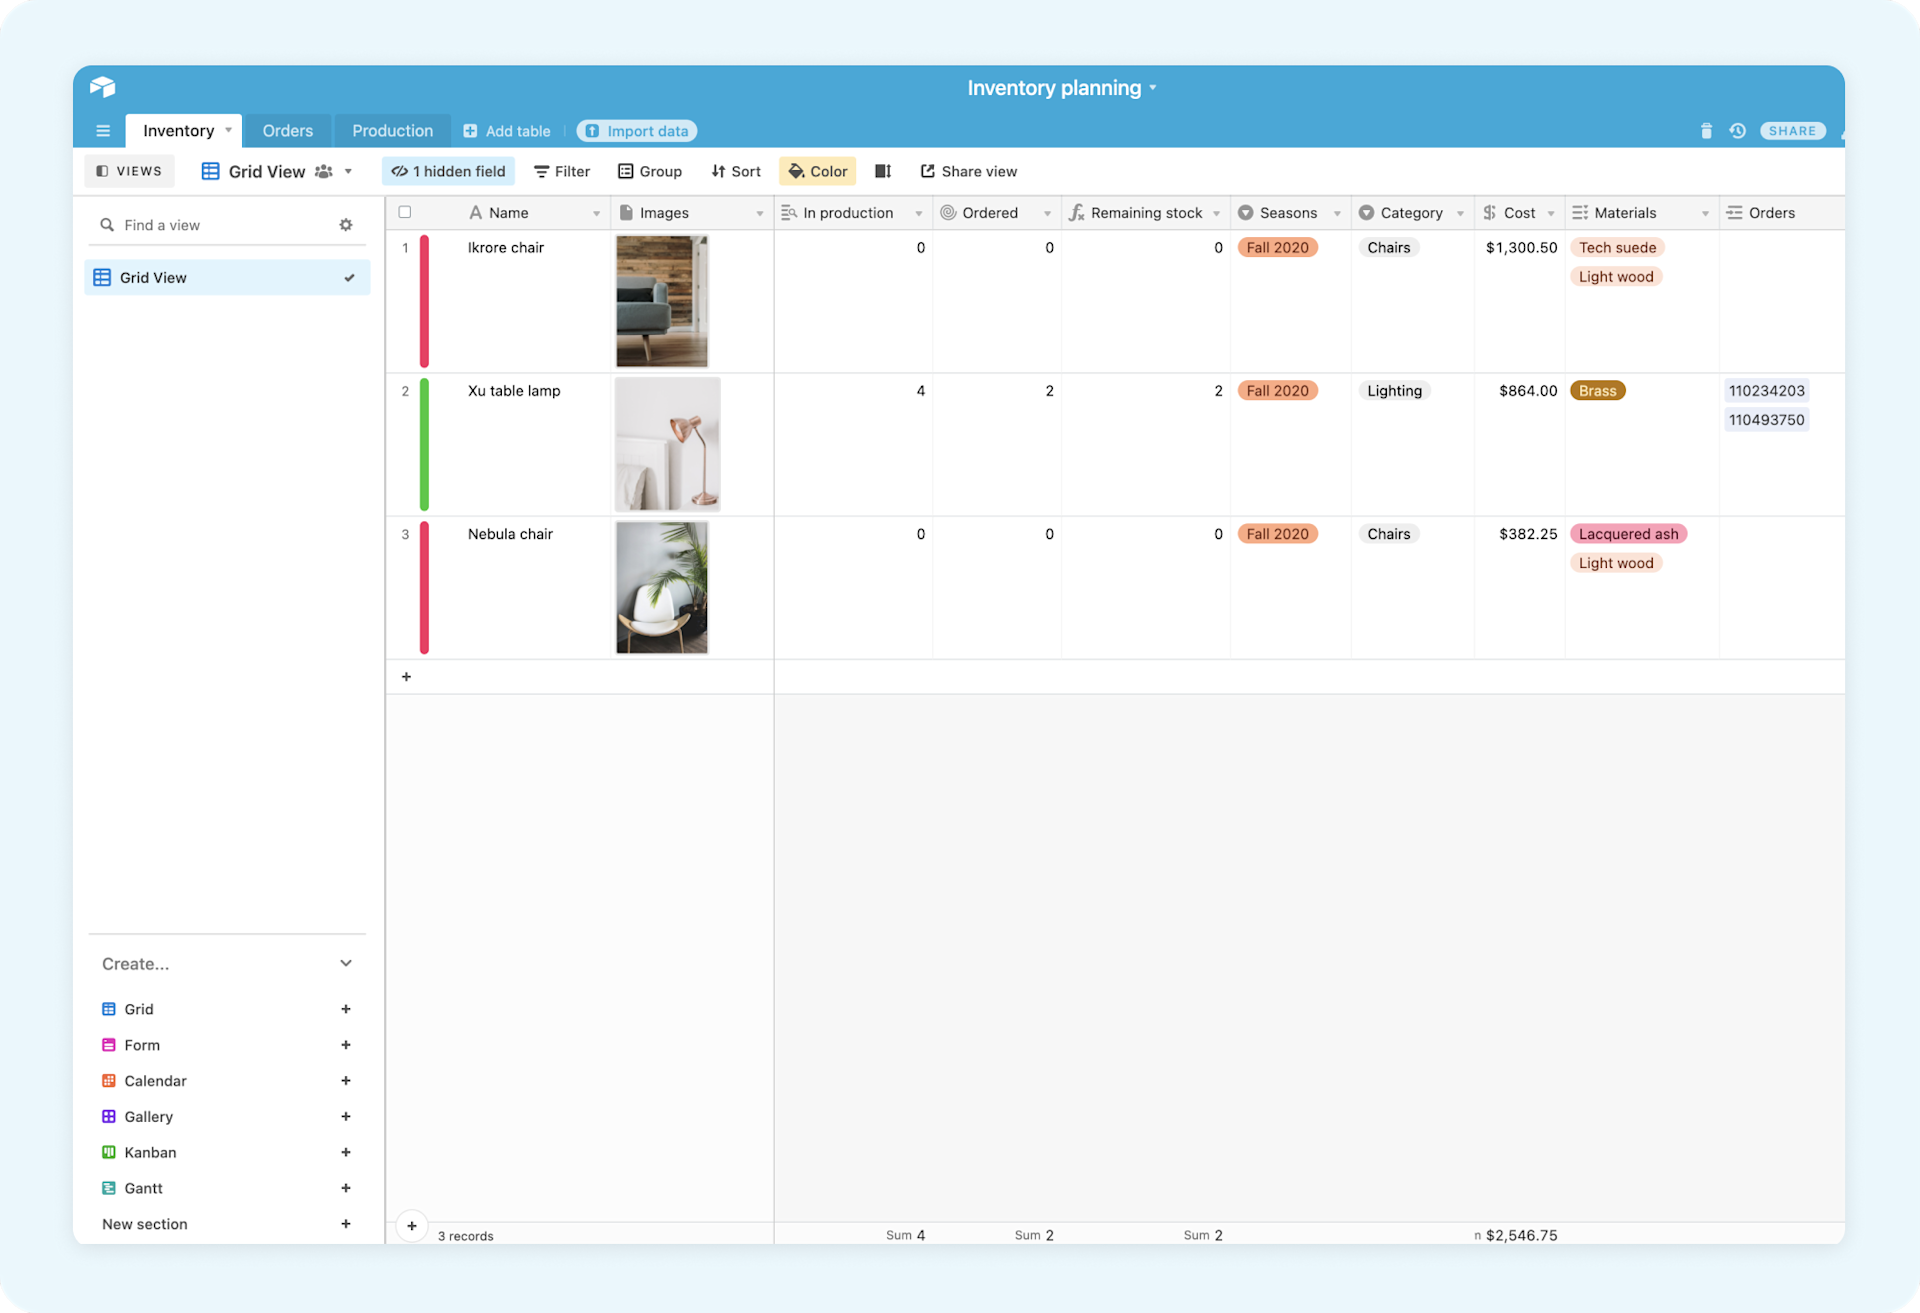The width and height of the screenshot is (1920, 1313).
Task: Click the Fall 2020 tag on Xu table lamp
Action: 1277,390
